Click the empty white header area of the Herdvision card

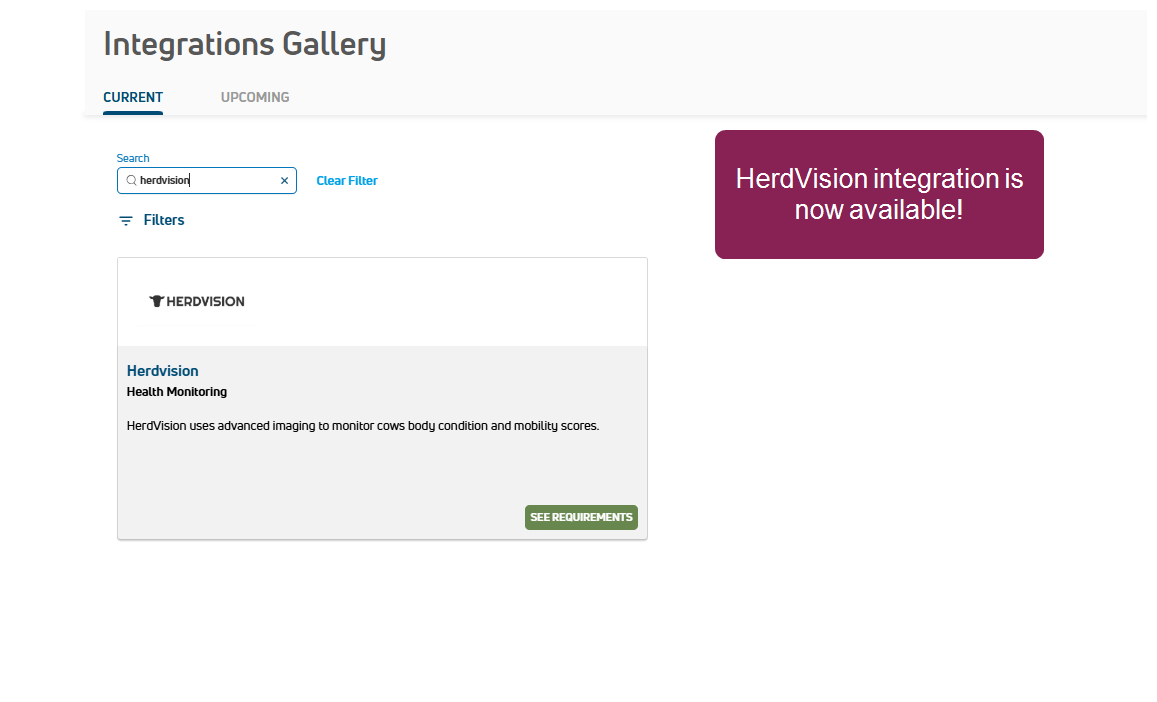click(450, 301)
